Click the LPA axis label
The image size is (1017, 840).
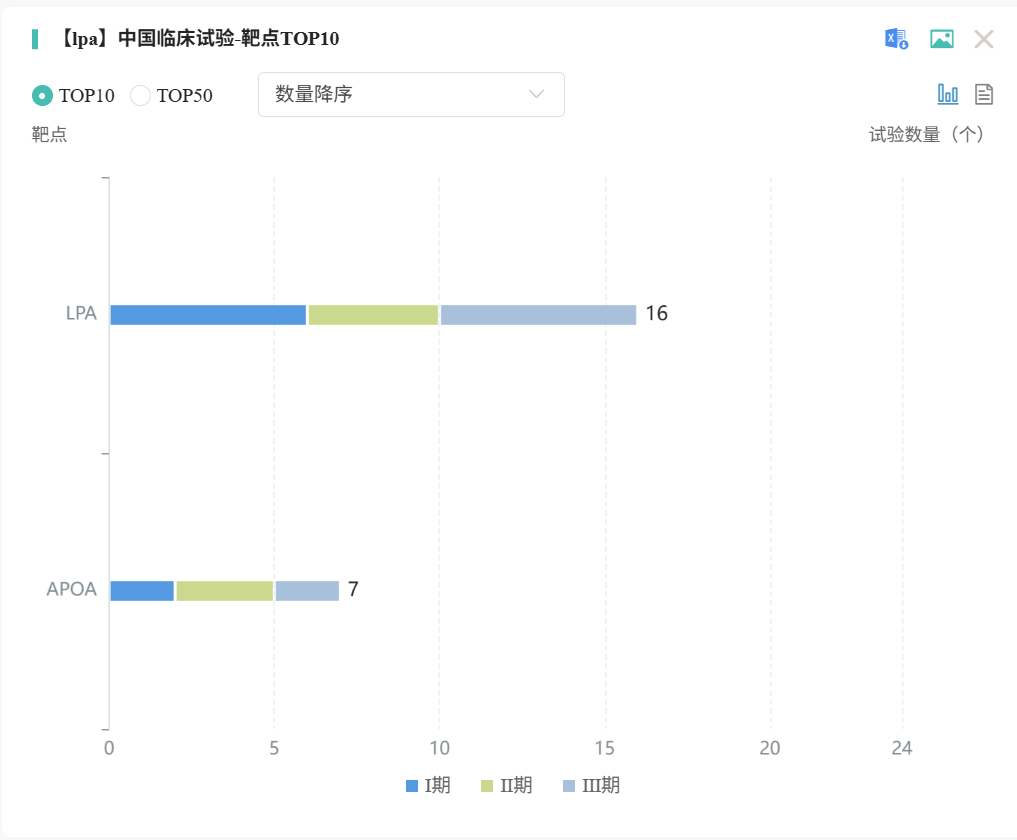point(81,314)
